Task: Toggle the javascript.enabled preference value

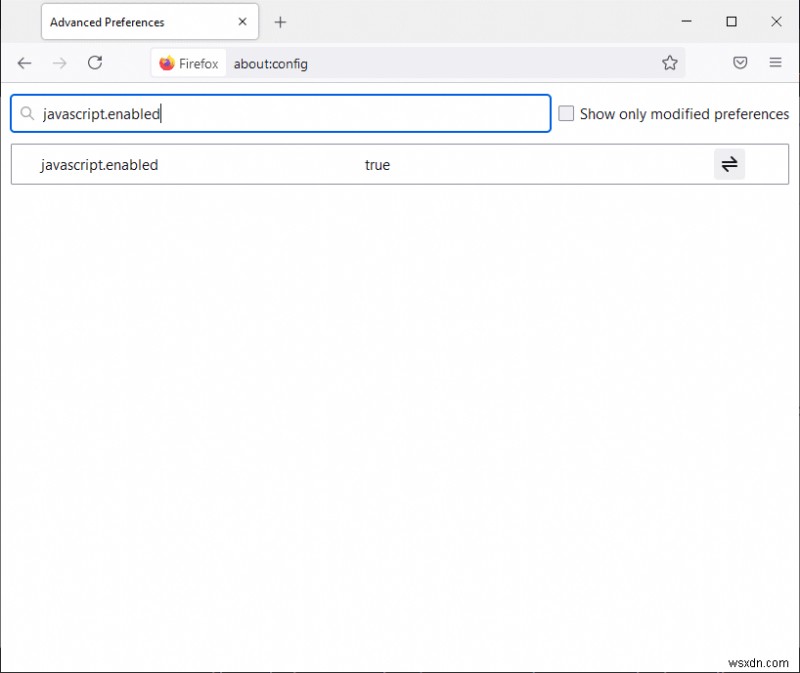Action: click(729, 164)
